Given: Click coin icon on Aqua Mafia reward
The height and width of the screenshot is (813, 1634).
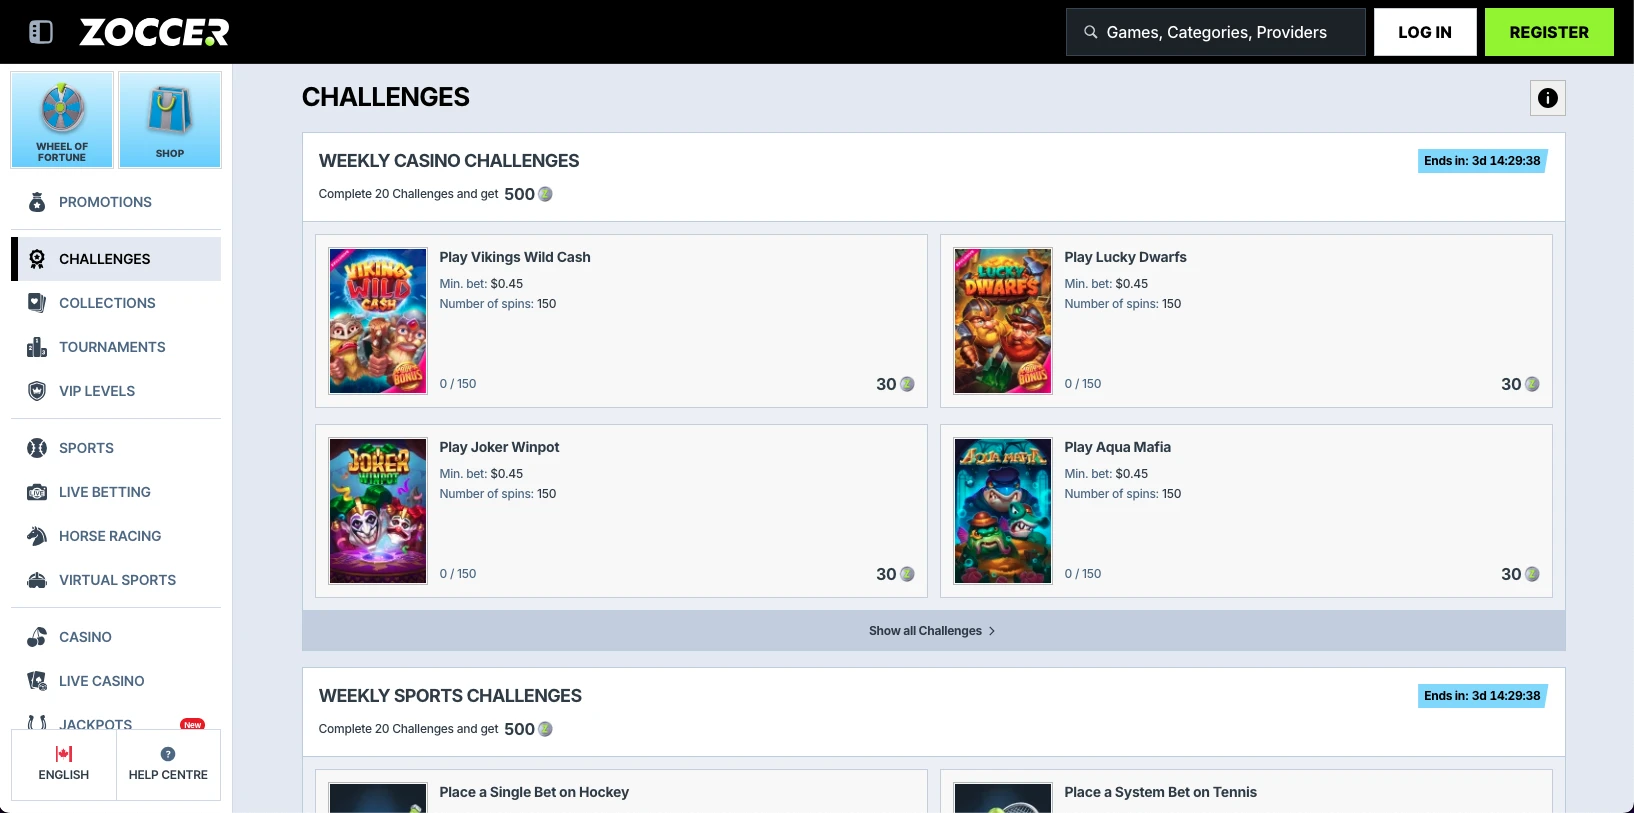Looking at the screenshot, I should coord(1532,574).
